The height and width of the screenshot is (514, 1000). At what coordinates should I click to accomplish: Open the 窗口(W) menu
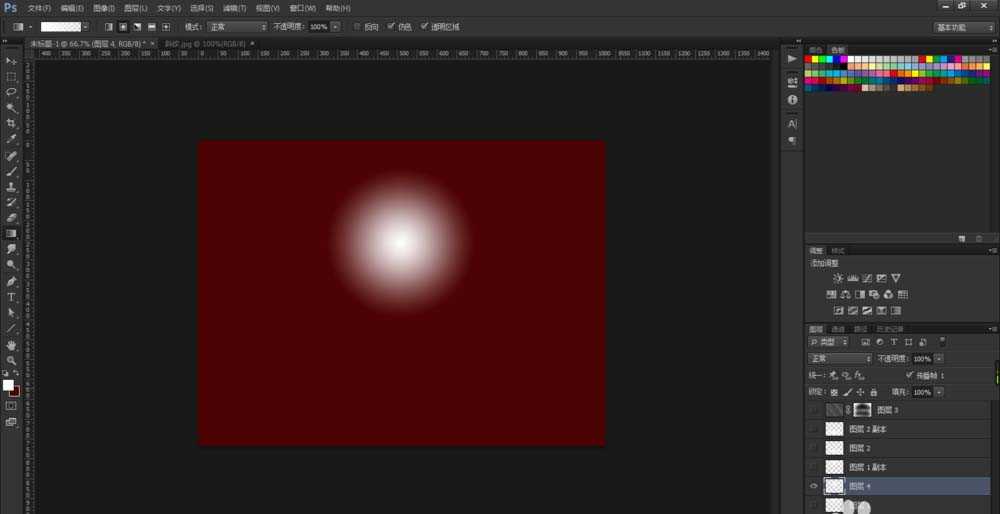tap(302, 8)
